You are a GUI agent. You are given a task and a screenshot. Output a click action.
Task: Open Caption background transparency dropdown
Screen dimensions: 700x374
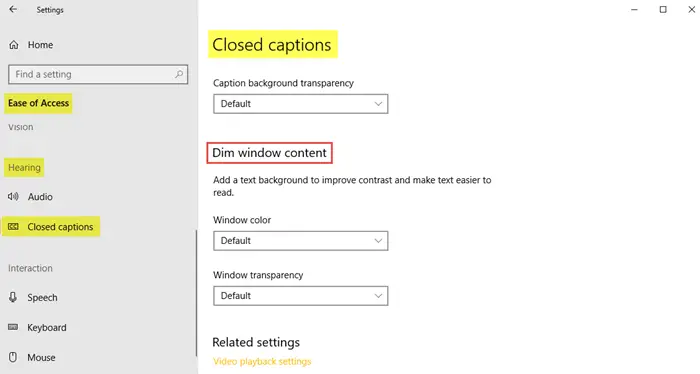(x=300, y=104)
